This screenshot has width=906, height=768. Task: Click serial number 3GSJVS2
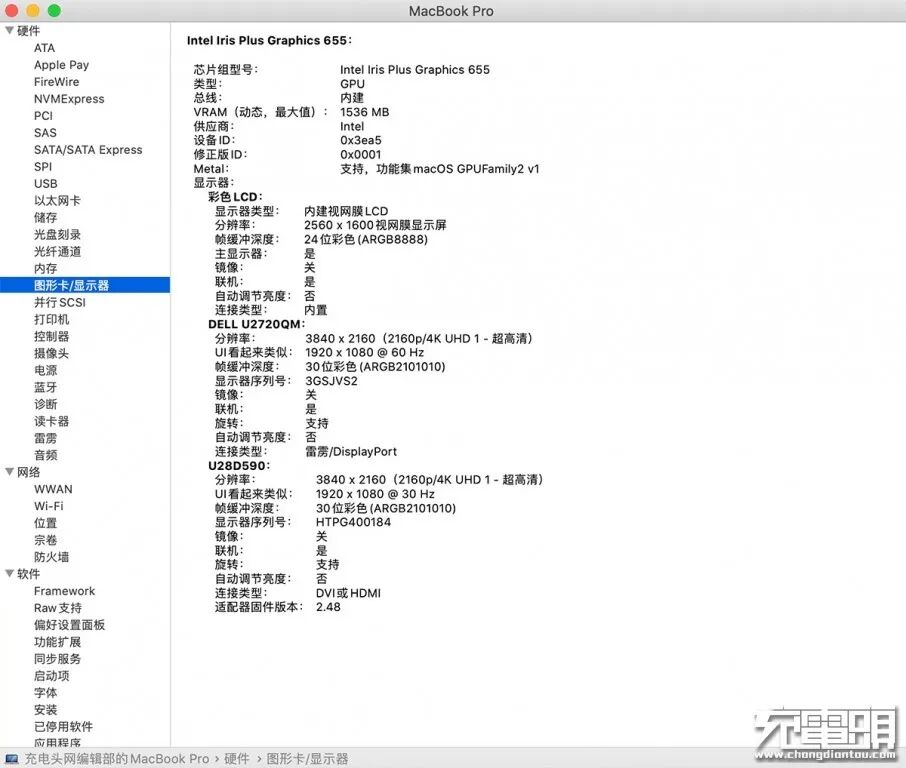click(331, 381)
